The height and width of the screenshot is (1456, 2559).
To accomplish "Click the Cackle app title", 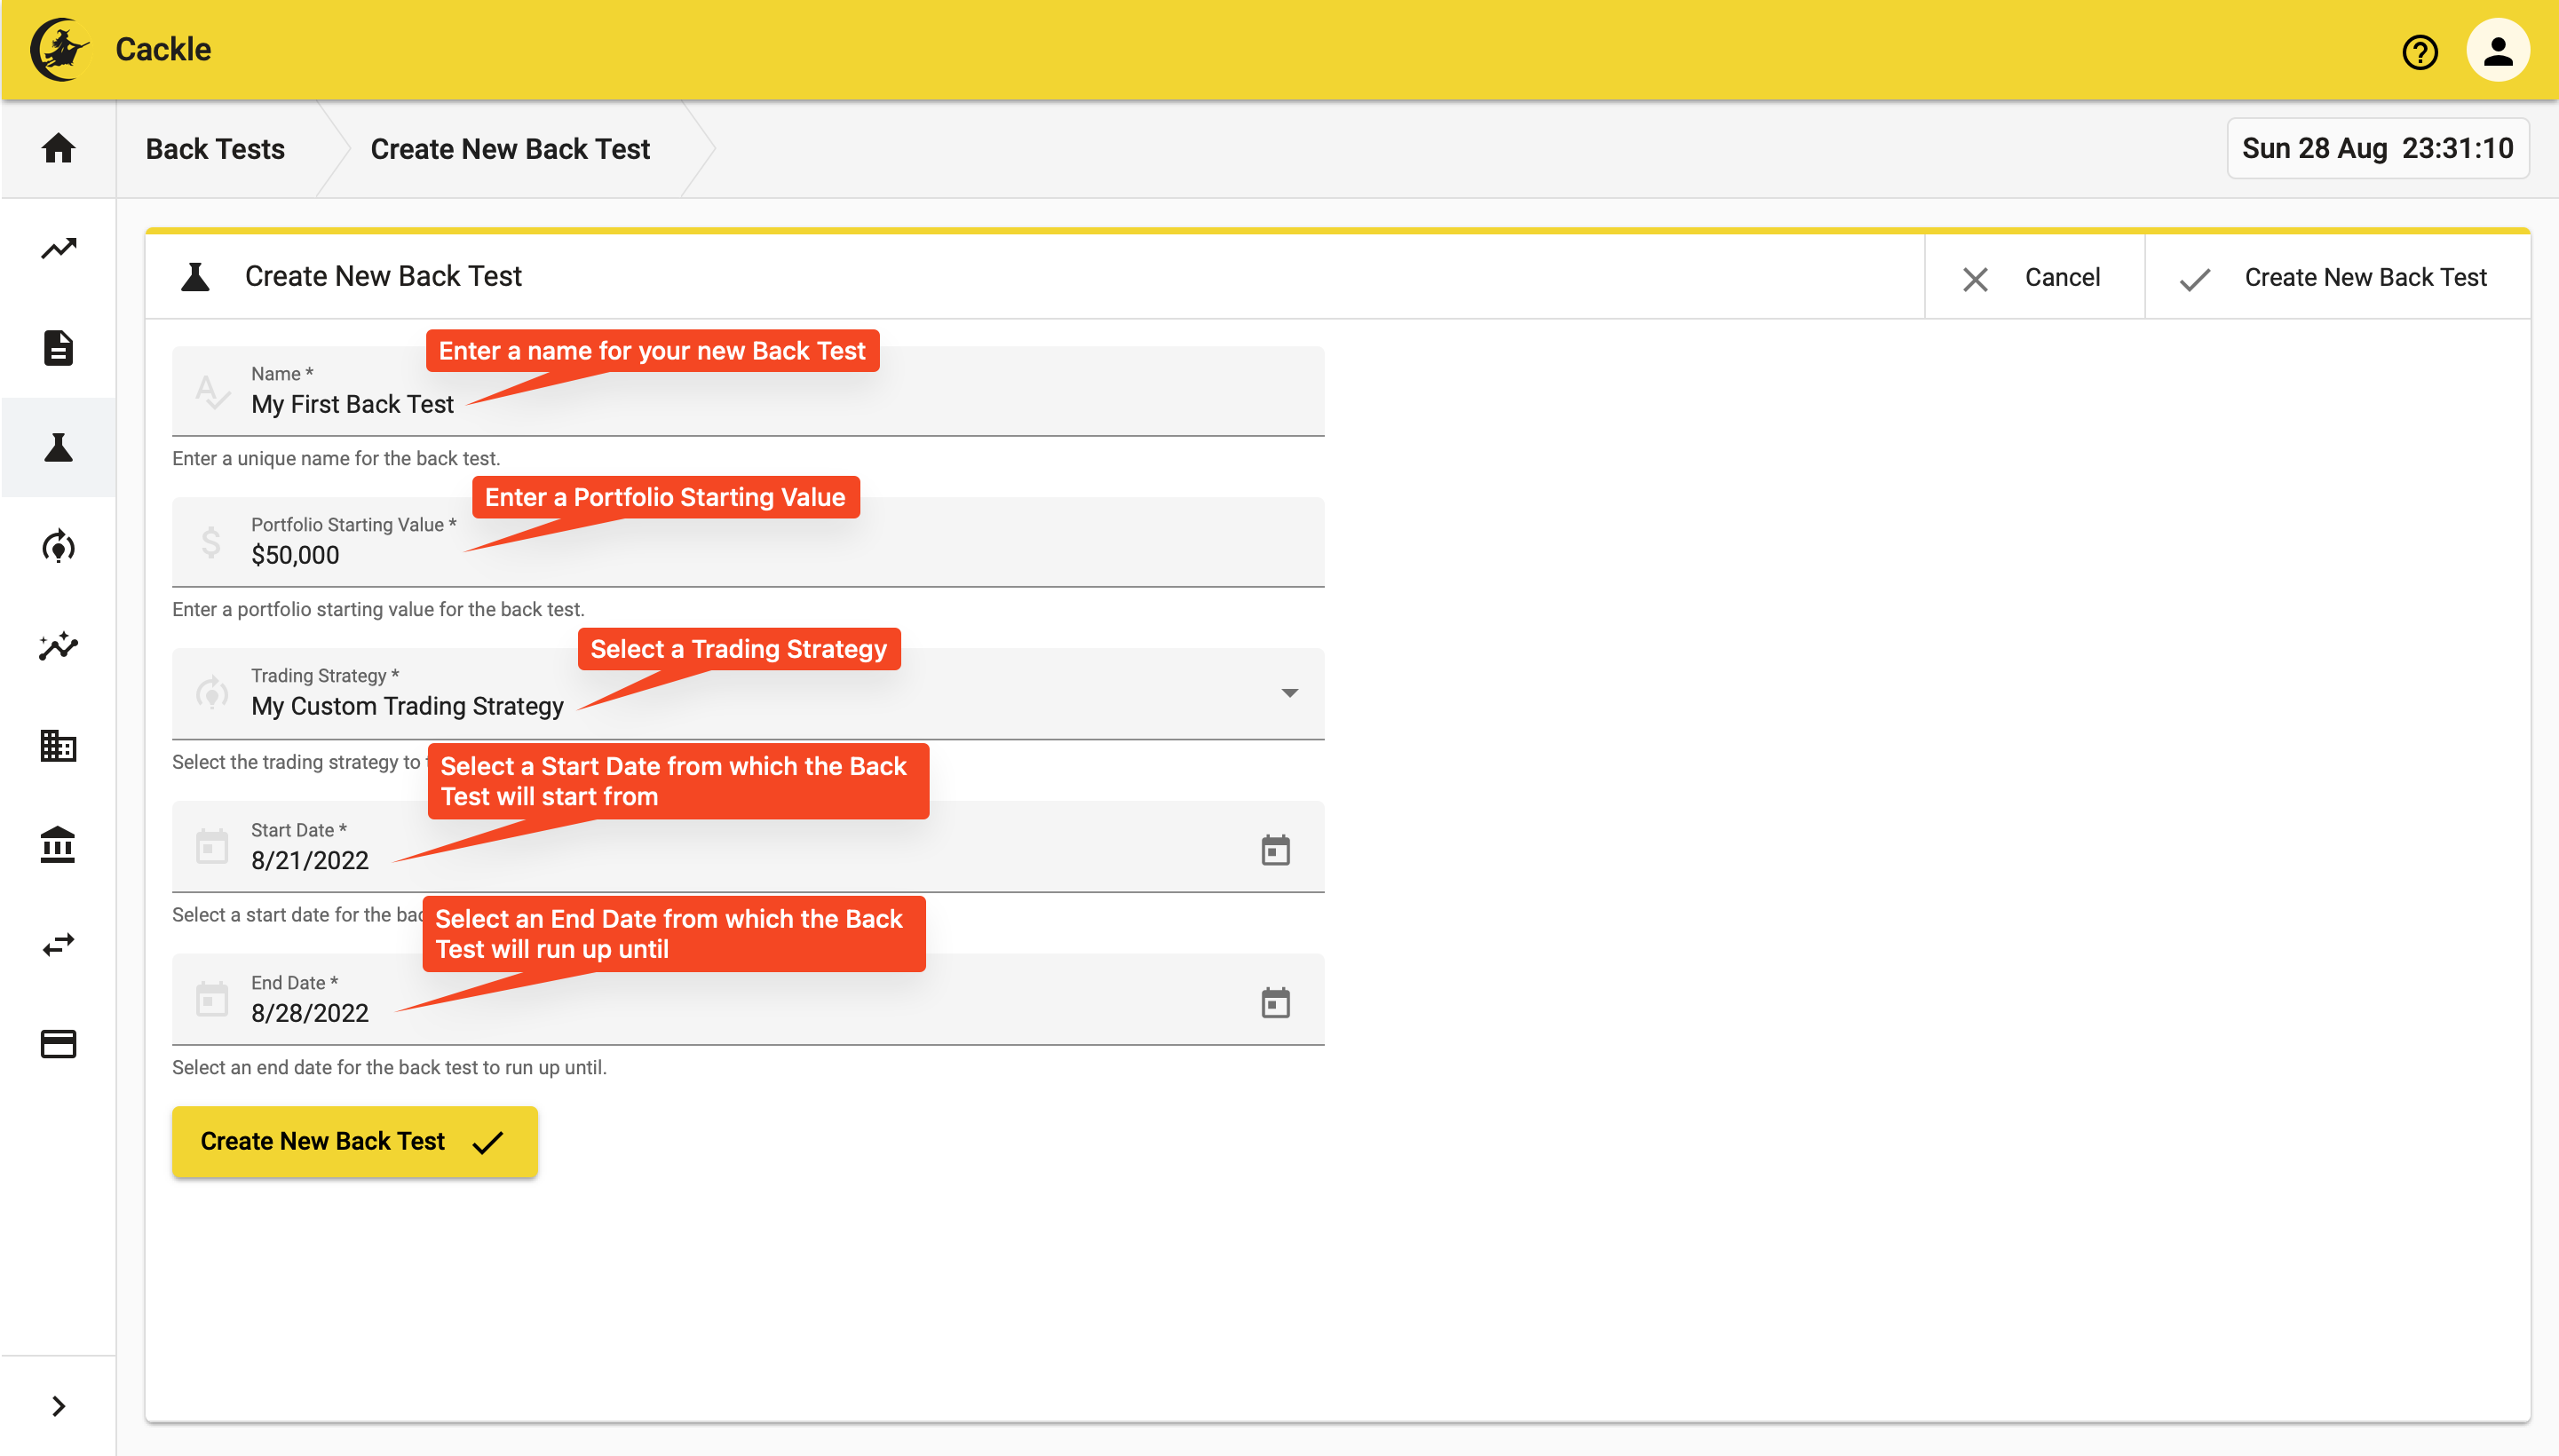I will 163,49.
